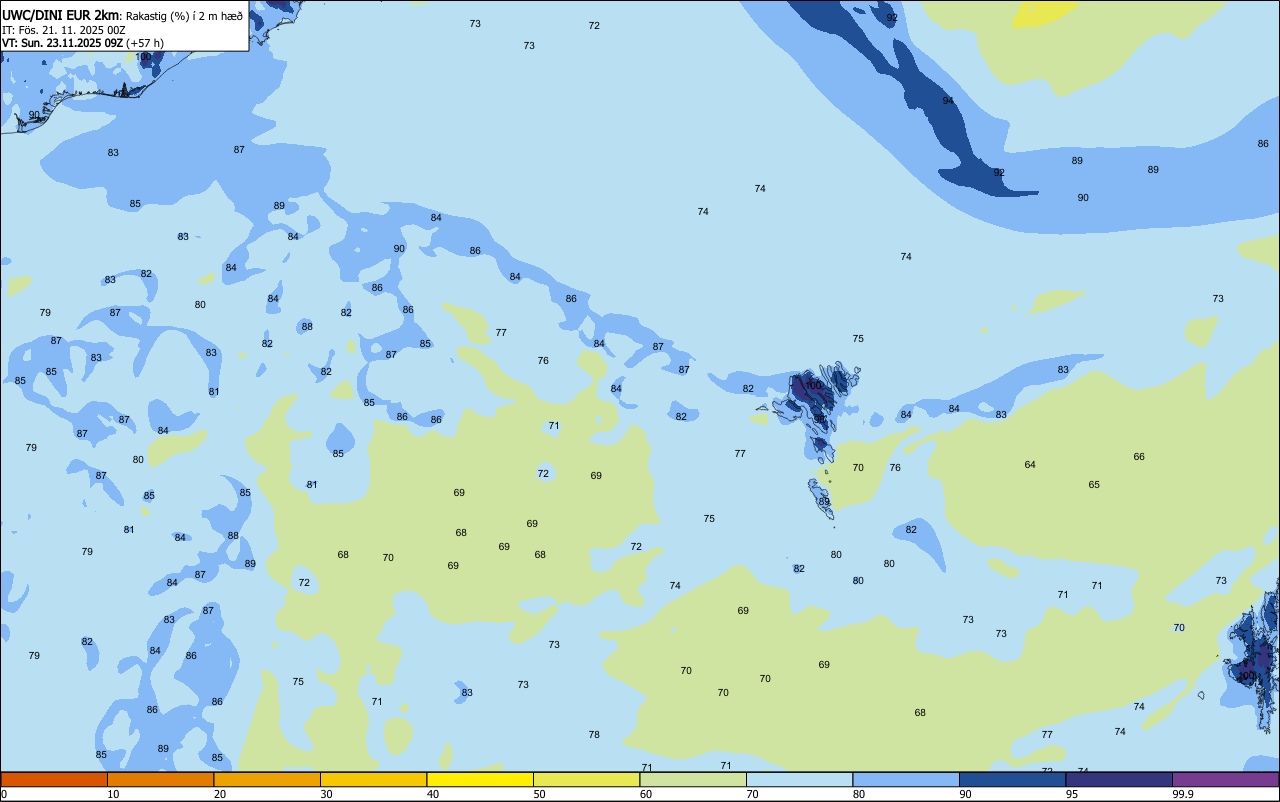The image size is (1280, 802).
Task: Choose the 80–90 medium blue legend swatch
Action: (906, 779)
